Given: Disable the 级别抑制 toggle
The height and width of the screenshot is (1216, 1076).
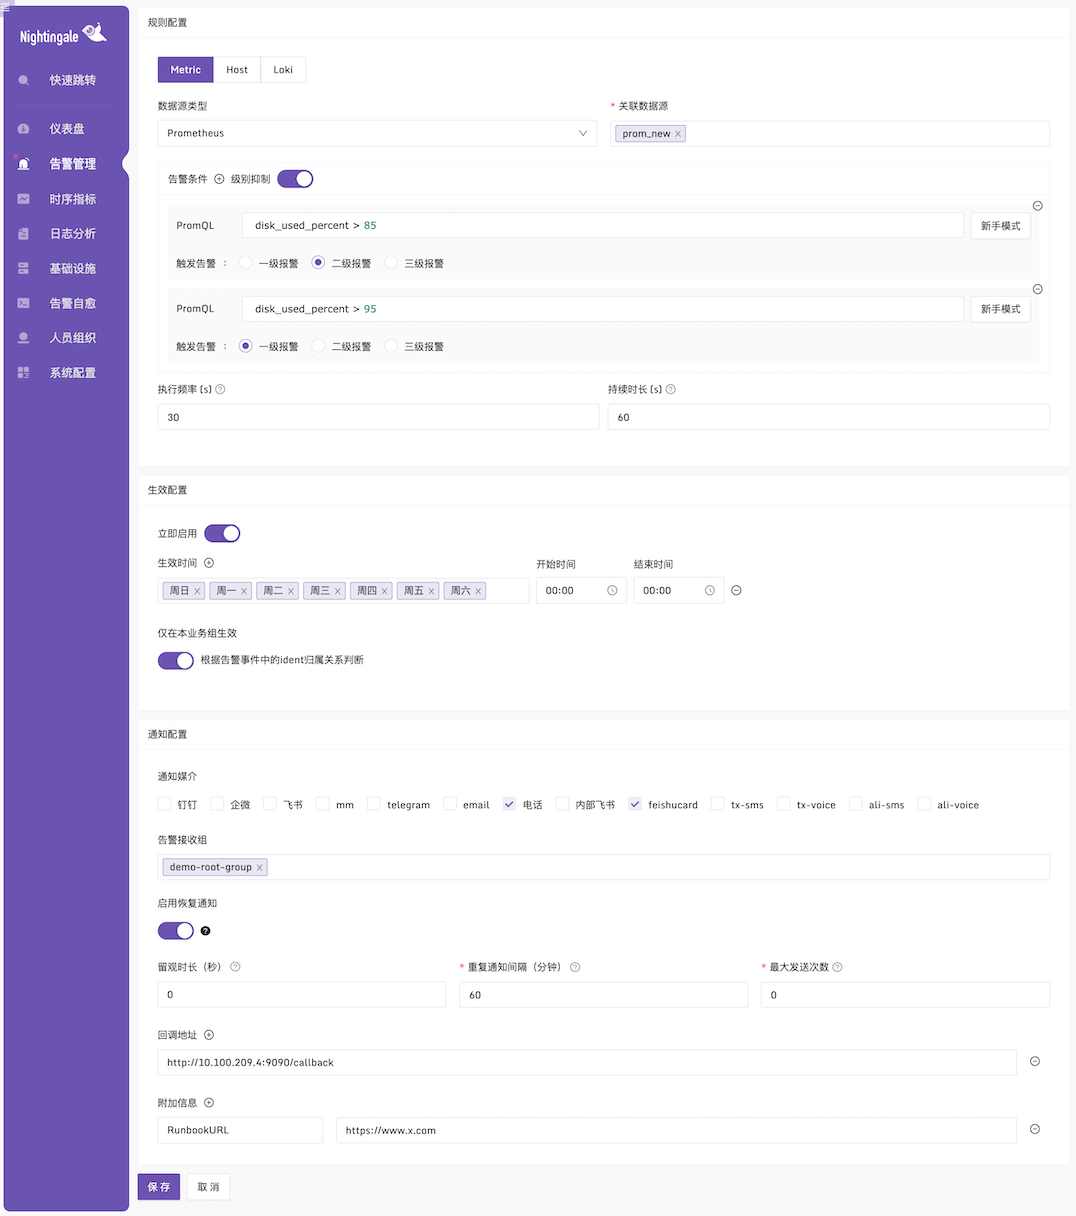Looking at the screenshot, I should point(295,178).
